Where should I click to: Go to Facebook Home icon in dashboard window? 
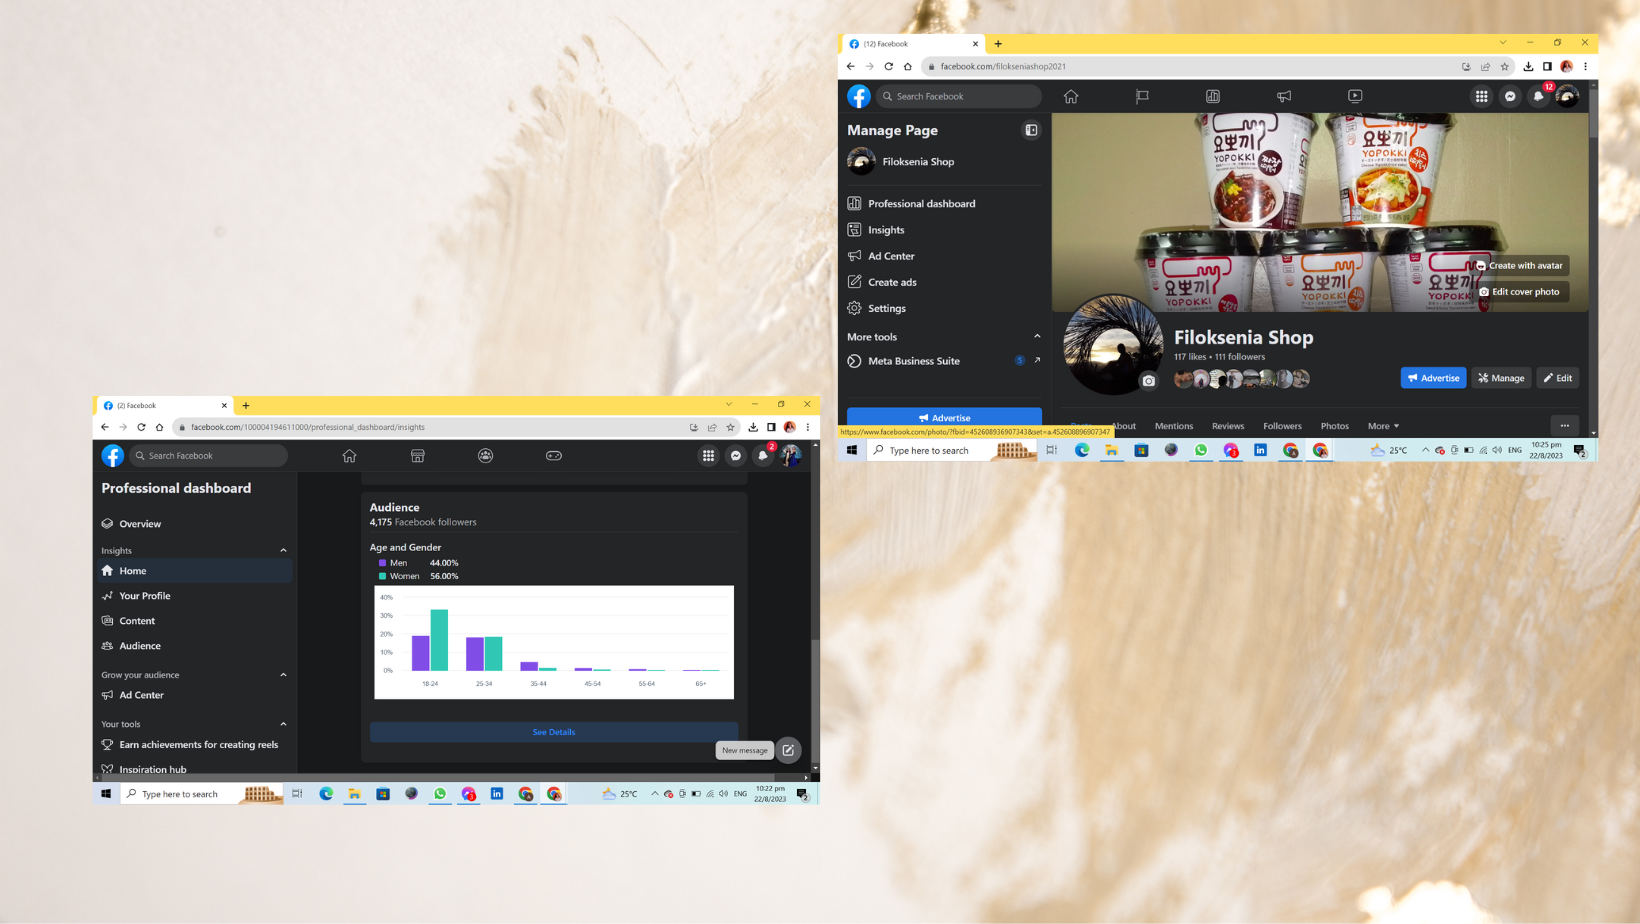point(349,456)
